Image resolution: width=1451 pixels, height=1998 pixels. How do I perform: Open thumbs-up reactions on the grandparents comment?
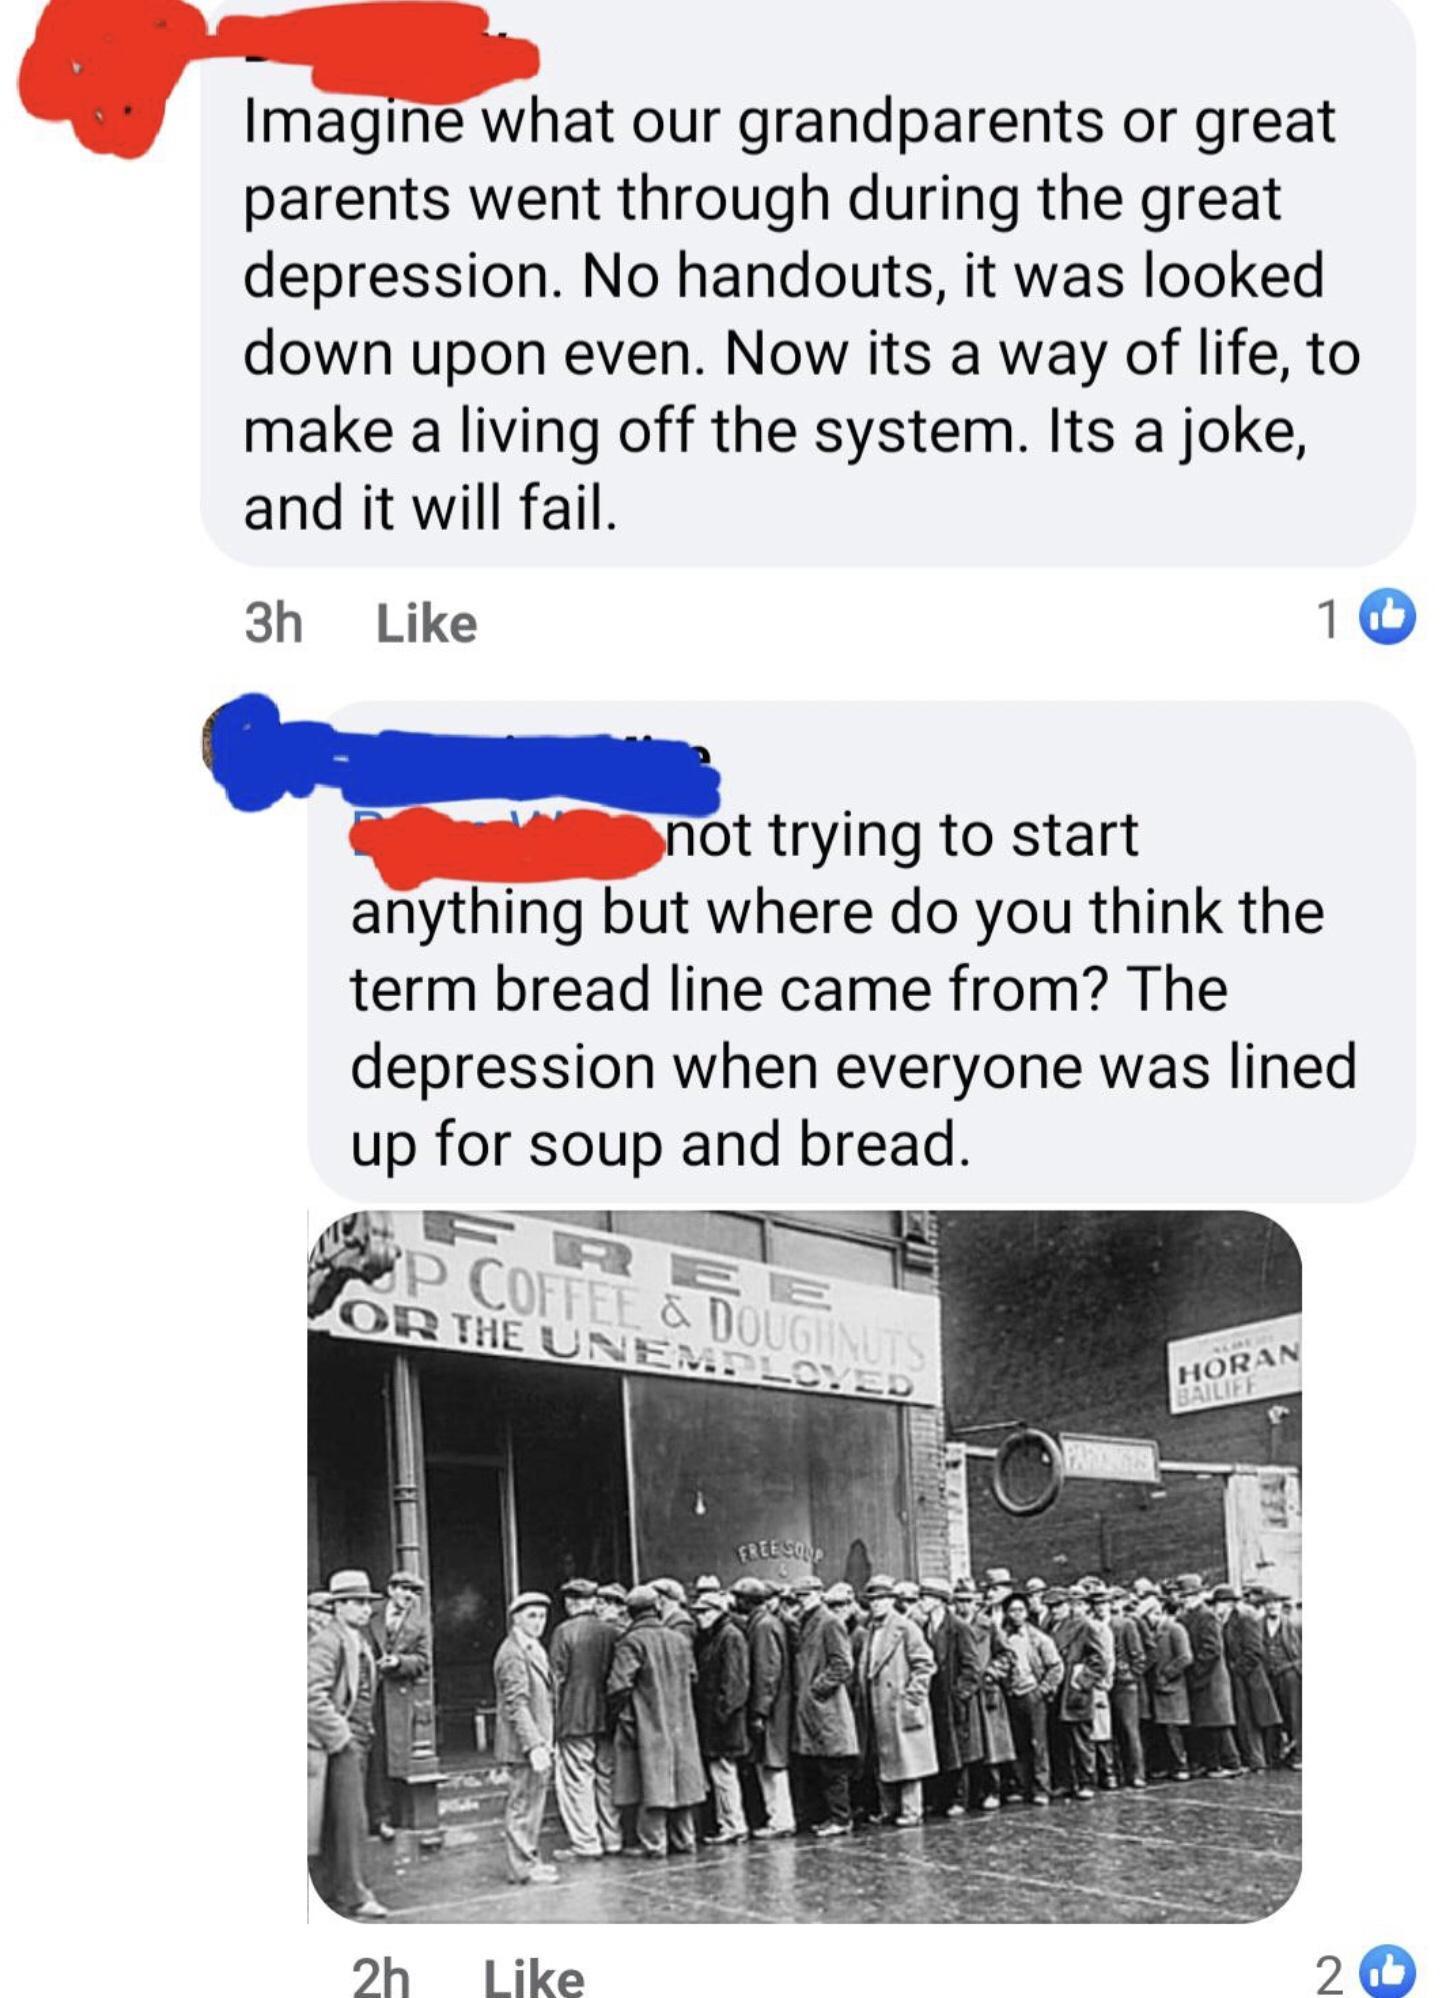point(1388,617)
